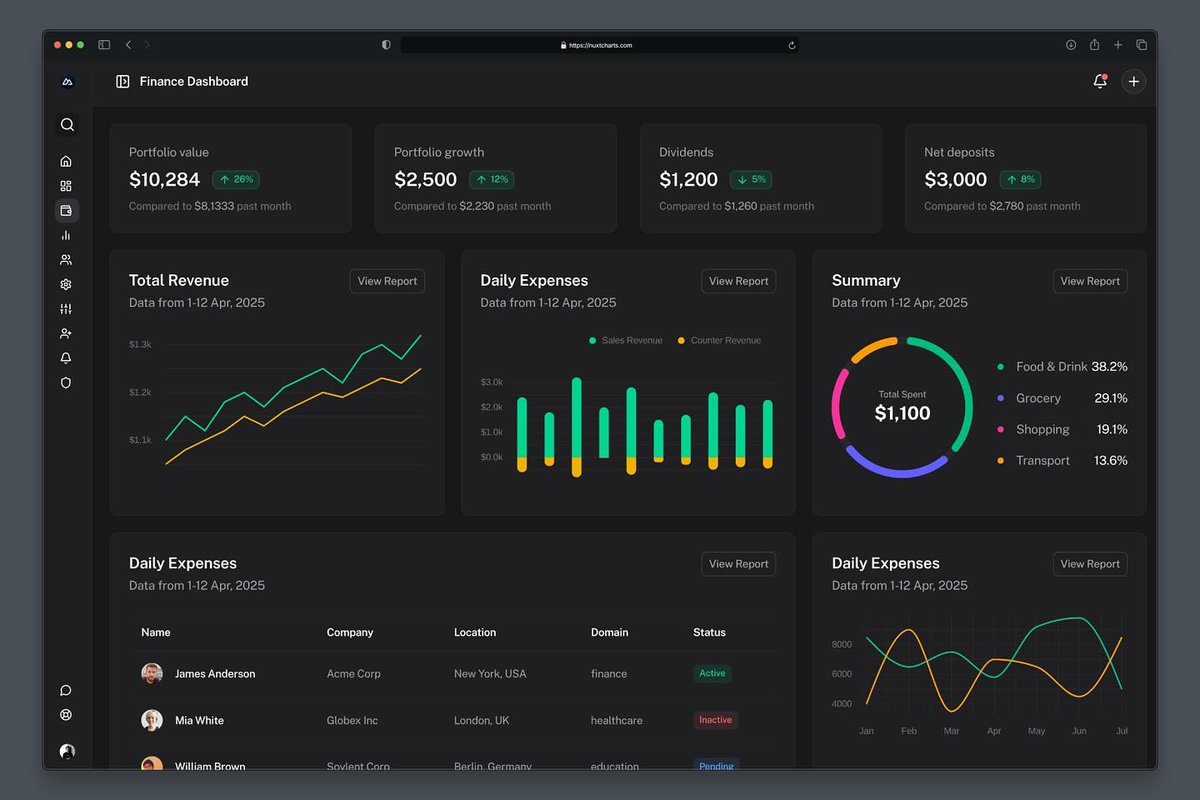Click the 12% badge on Portfolio growth

[492, 180]
